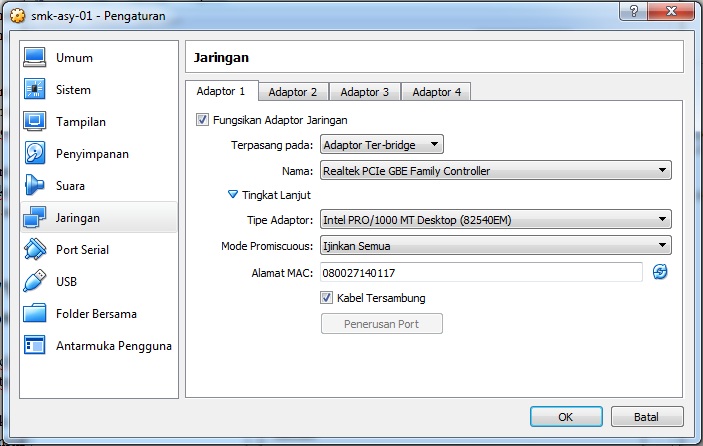This screenshot has width=703, height=446.
Task: Open the Nama adapter dropdown
Action: (495, 170)
